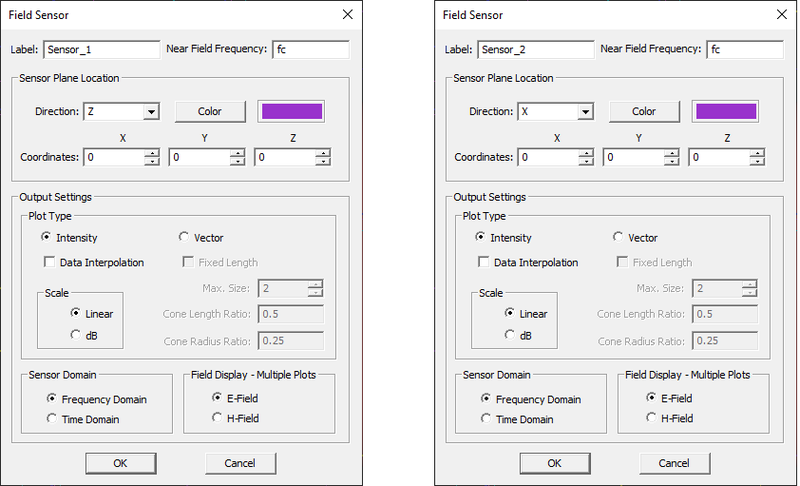Image resolution: width=800 pixels, height=486 pixels.
Task: Select dB scale in Sensor_2 dialog
Action: click(x=510, y=335)
